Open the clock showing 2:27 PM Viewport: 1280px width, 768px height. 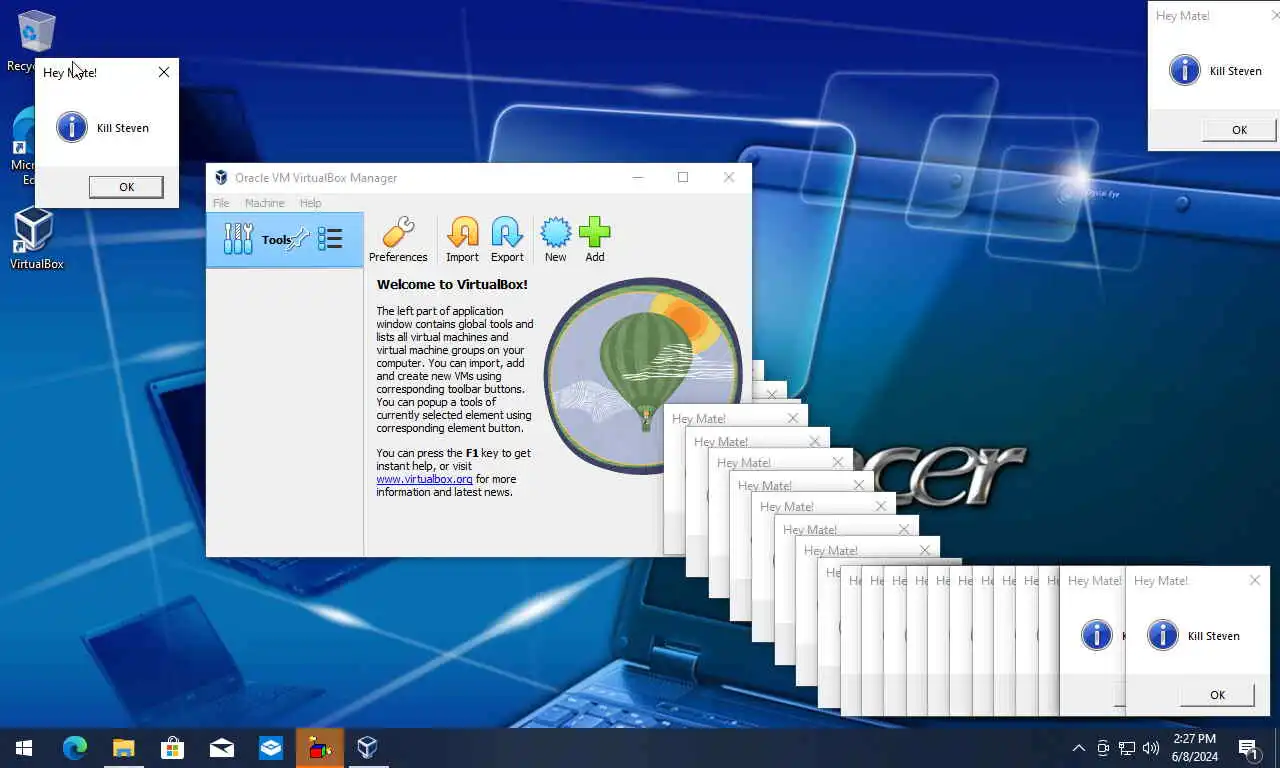coord(1195,747)
